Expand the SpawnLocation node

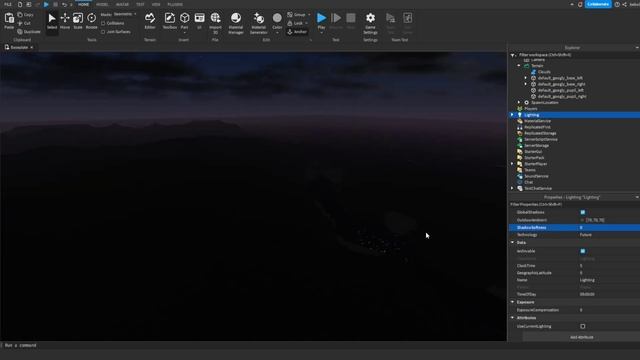pyautogui.click(x=519, y=102)
